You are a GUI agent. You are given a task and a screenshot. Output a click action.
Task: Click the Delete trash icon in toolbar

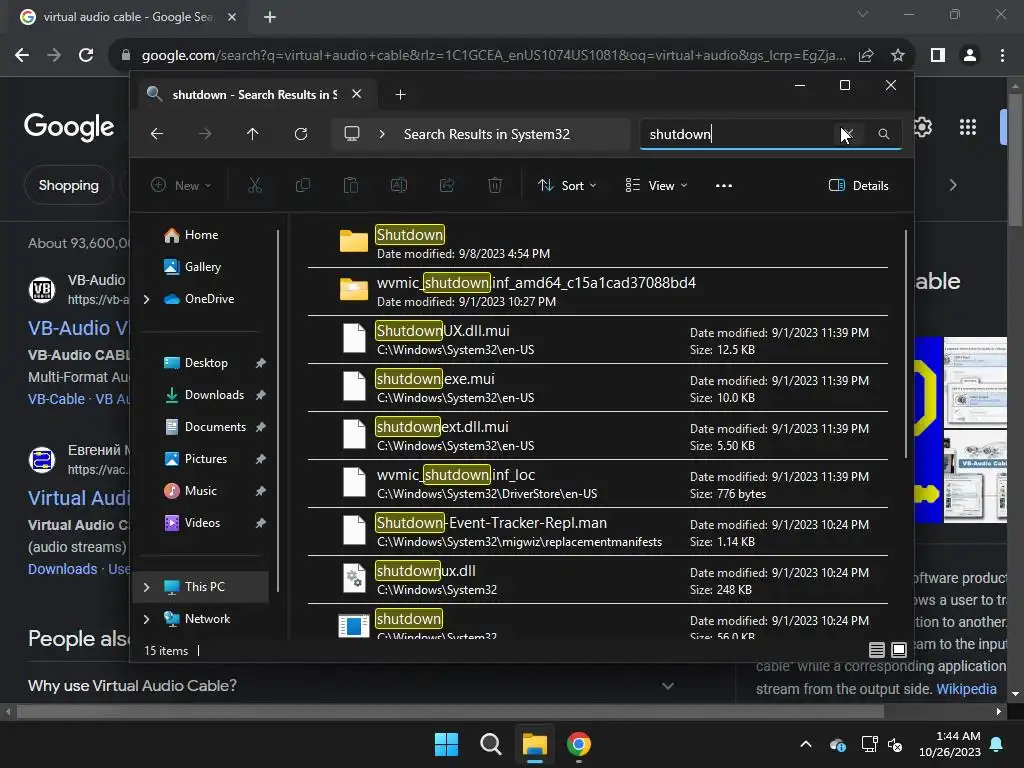[x=495, y=185]
